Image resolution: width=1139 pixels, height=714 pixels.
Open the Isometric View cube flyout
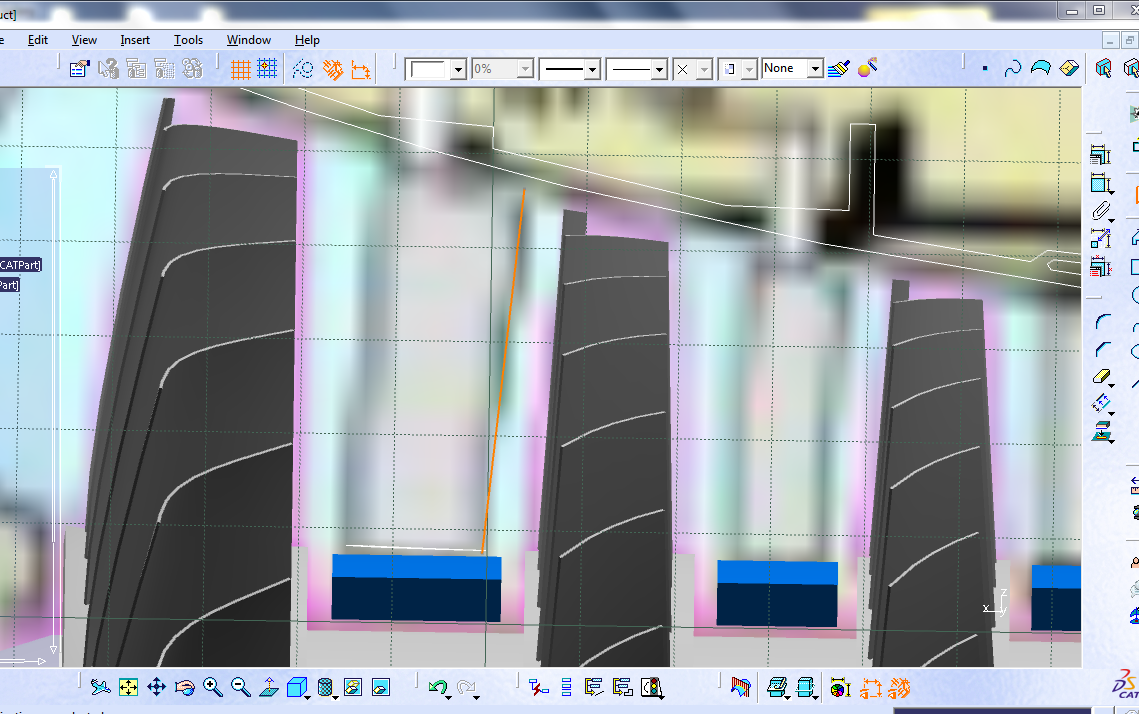coord(298,687)
